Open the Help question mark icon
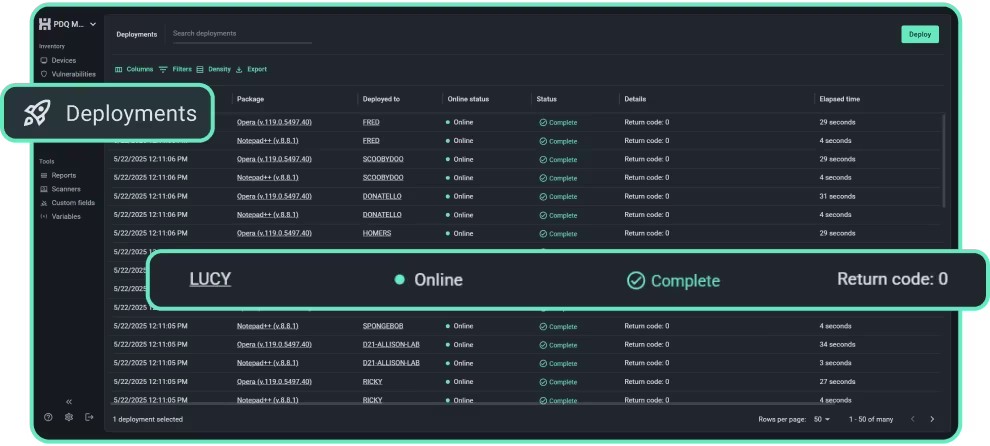This screenshot has width=990, height=446. 48,417
